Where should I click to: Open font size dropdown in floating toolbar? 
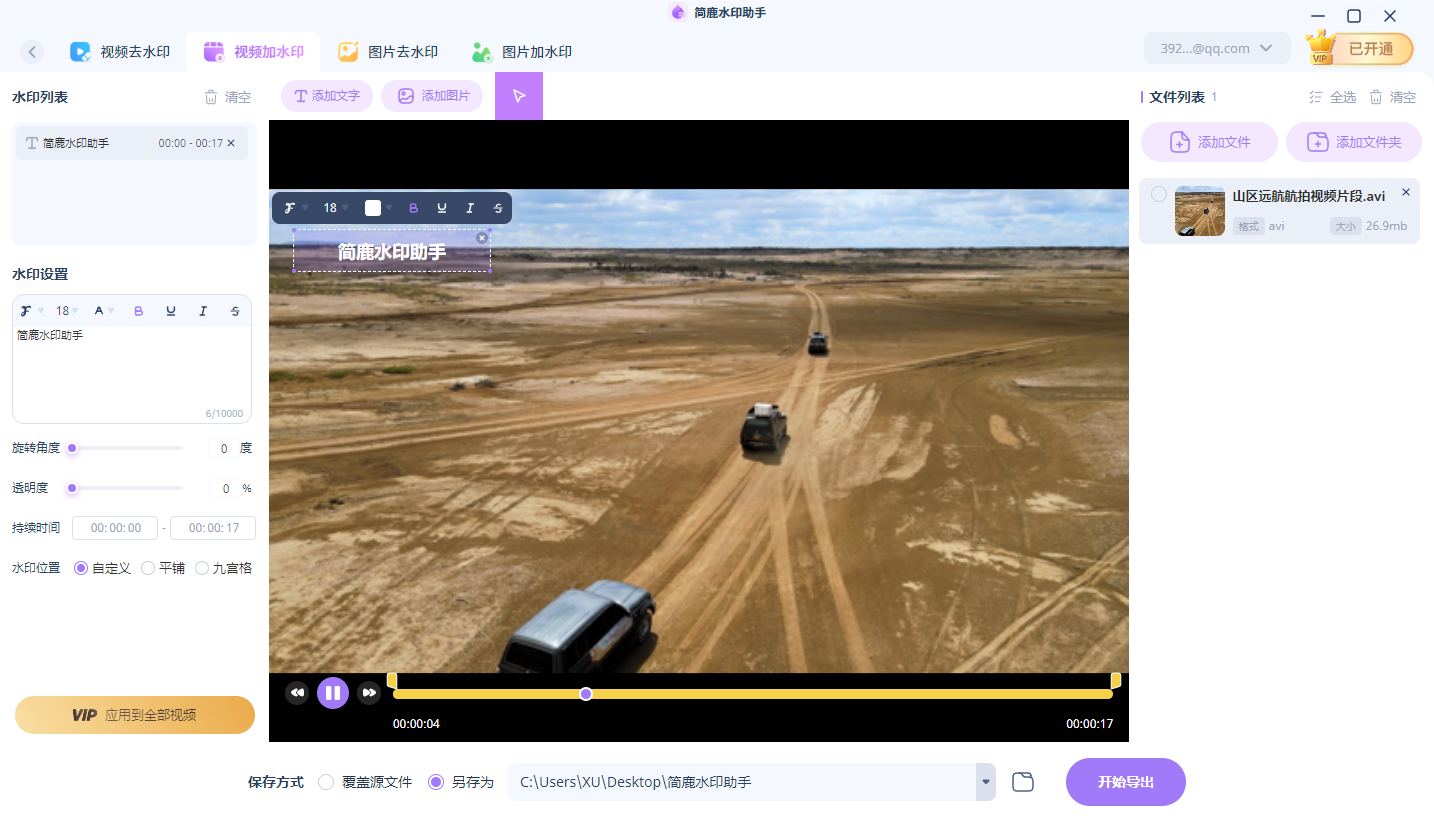[x=335, y=208]
